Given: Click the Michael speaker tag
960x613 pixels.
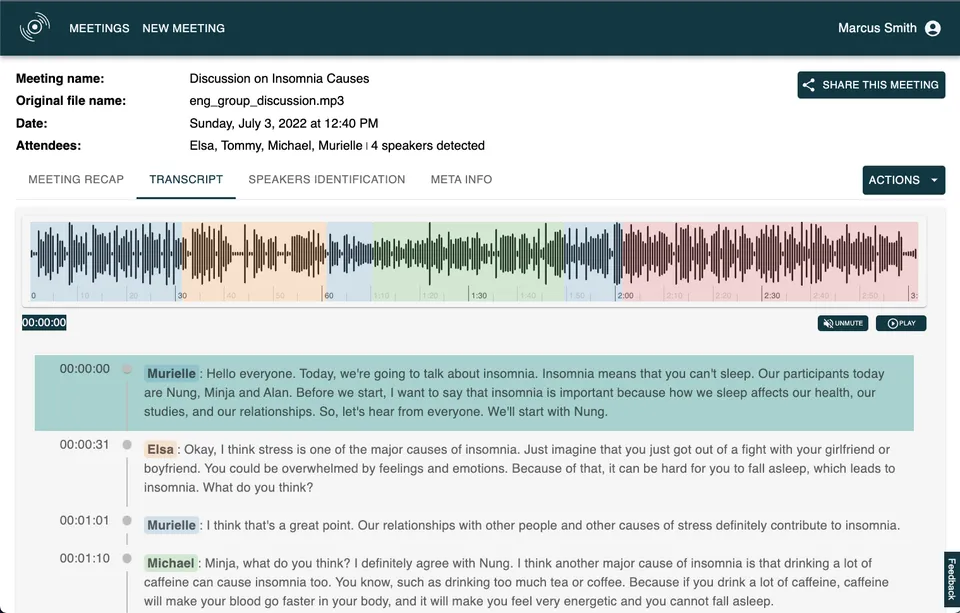Looking at the screenshot, I should (x=170, y=563).
